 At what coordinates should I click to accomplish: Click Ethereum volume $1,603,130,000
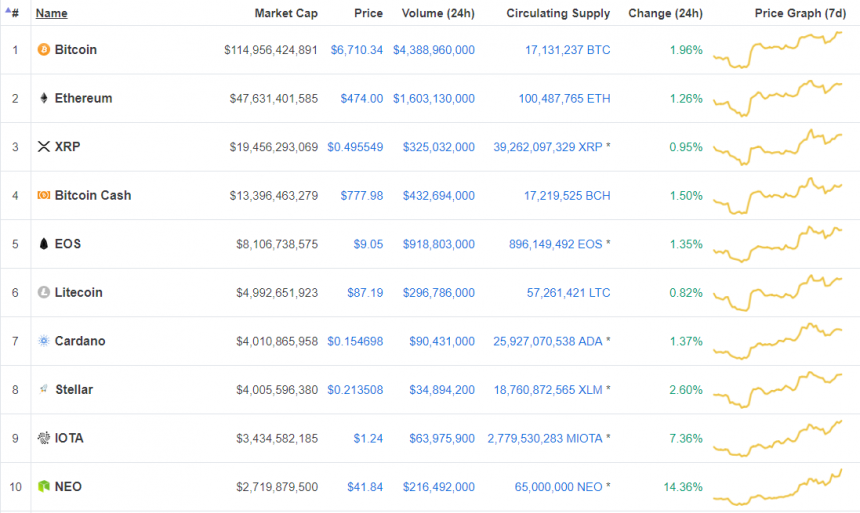[x=434, y=98]
